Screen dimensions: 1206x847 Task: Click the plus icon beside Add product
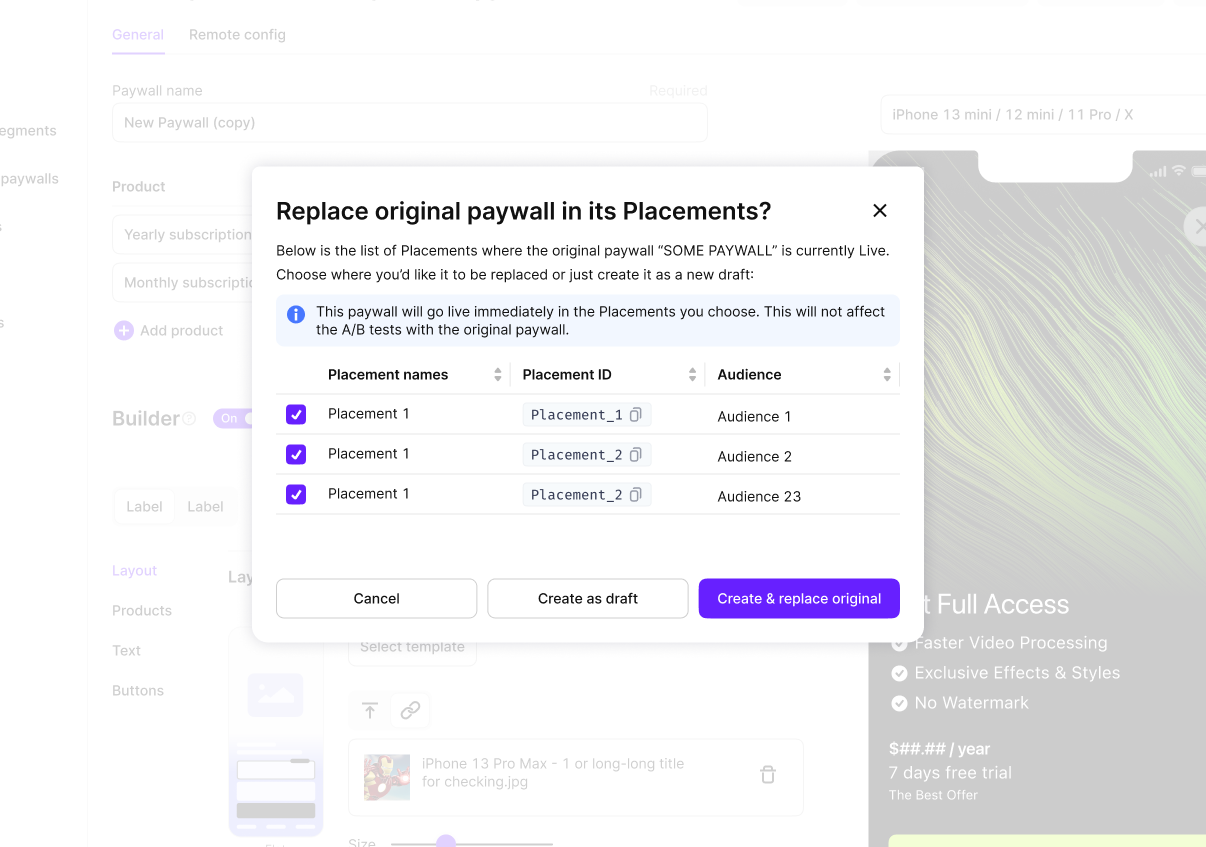coord(123,330)
